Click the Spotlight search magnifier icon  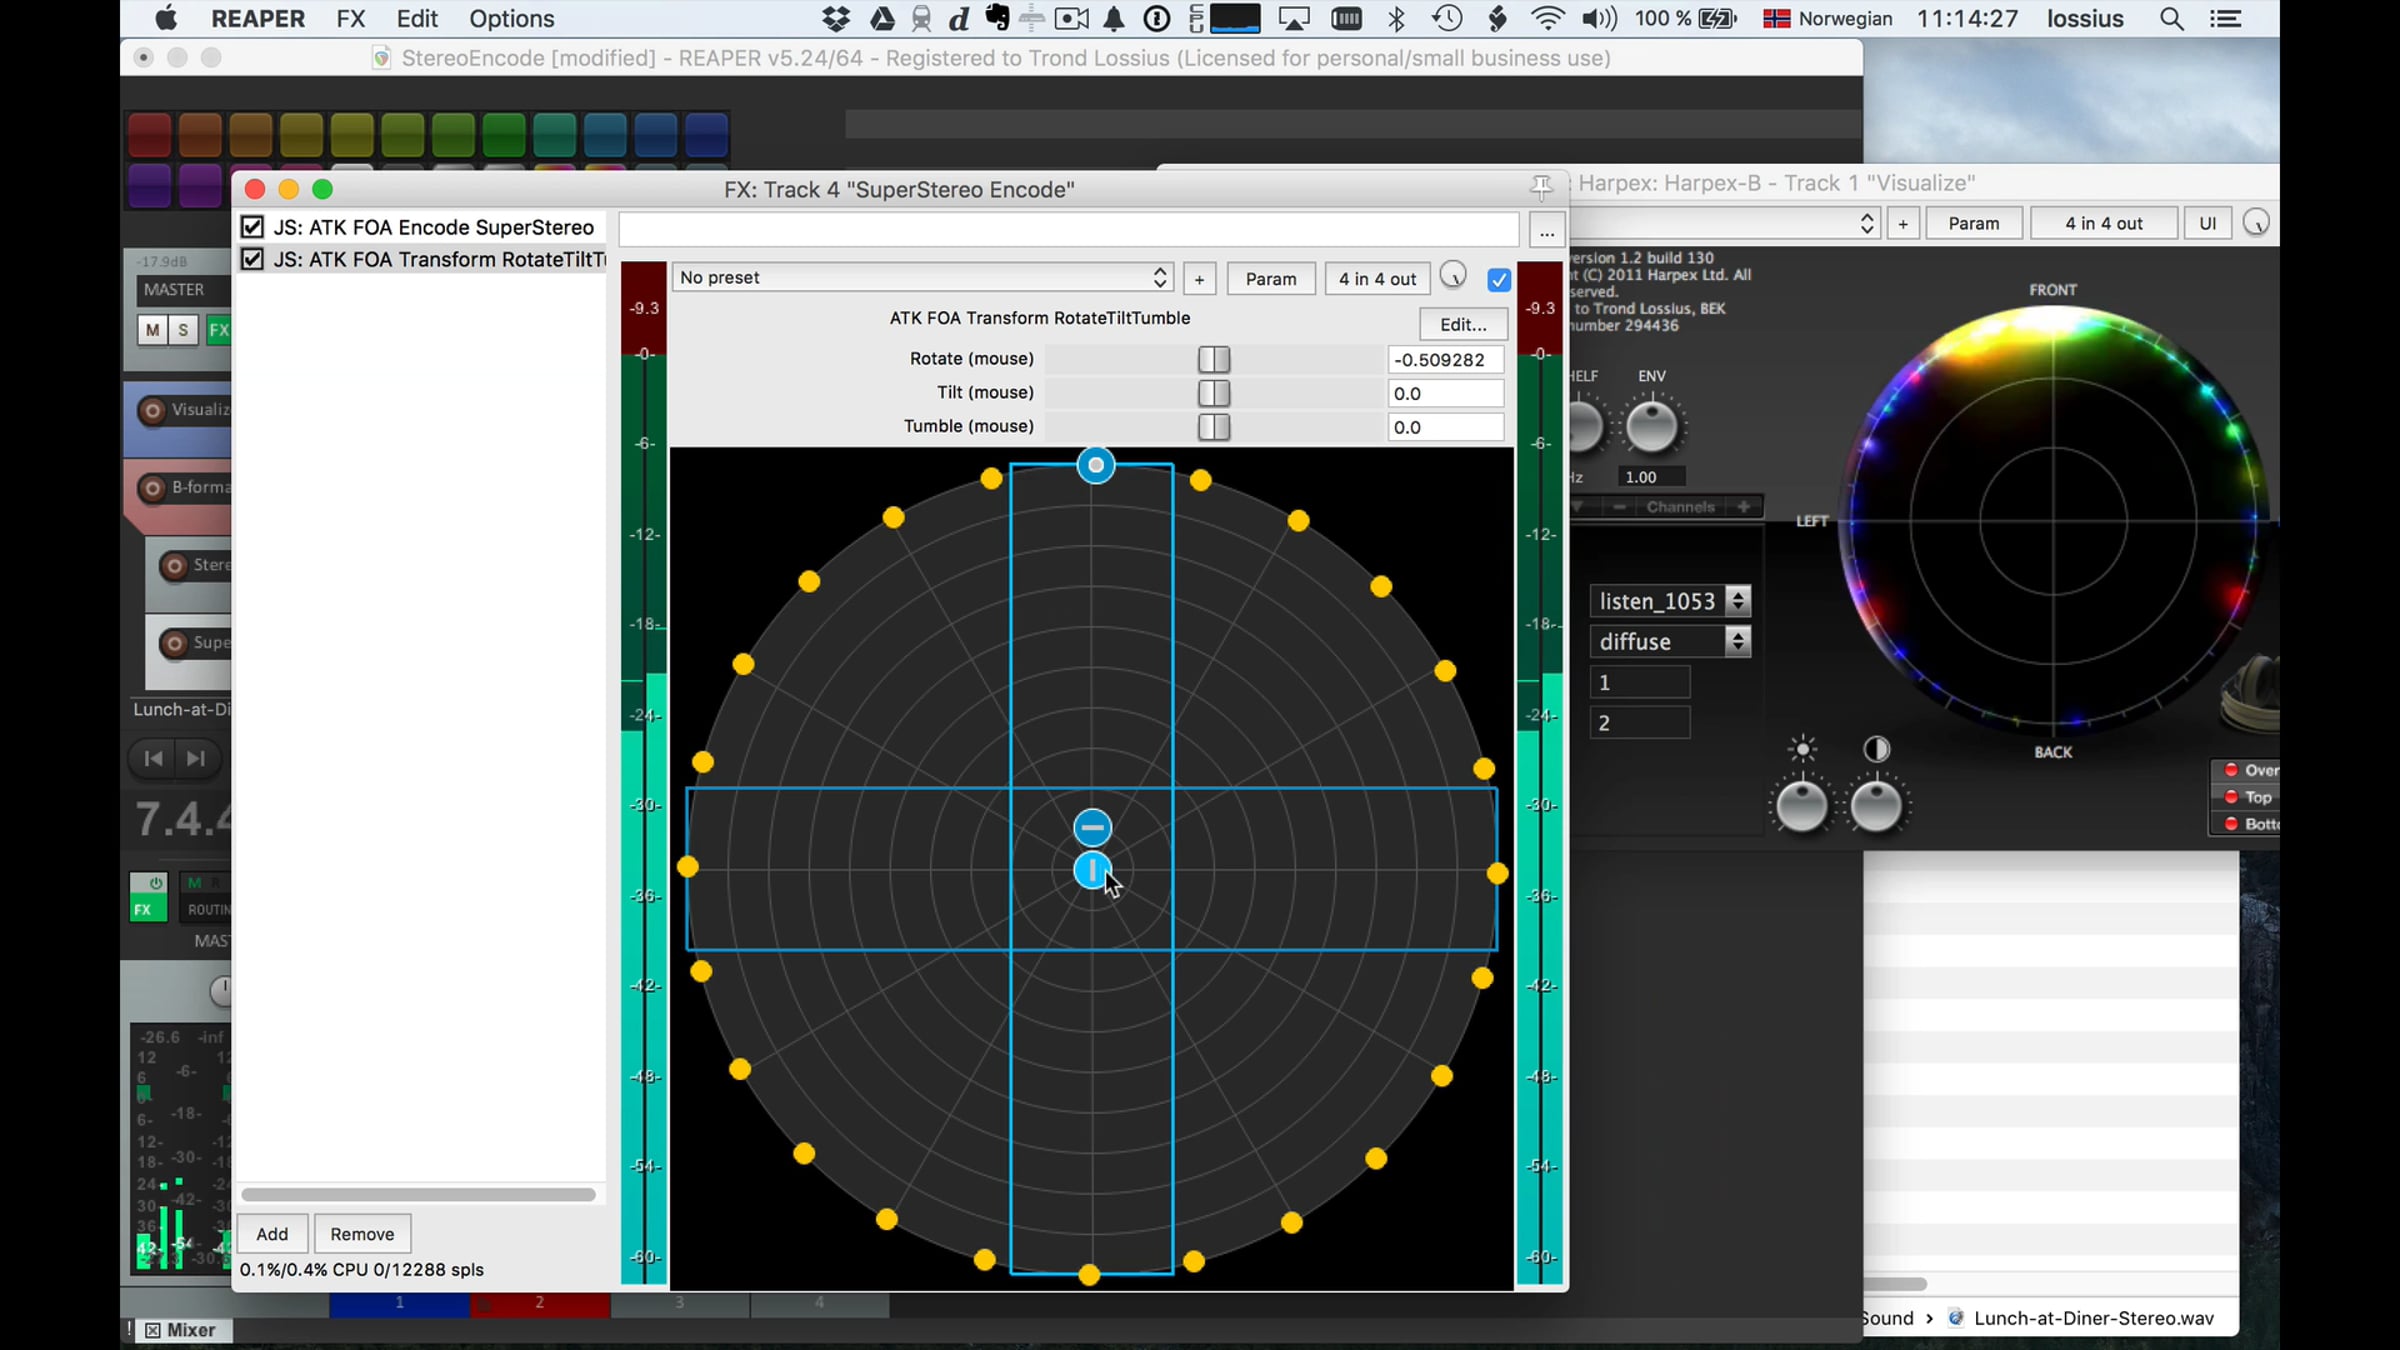tap(2171, 18)
